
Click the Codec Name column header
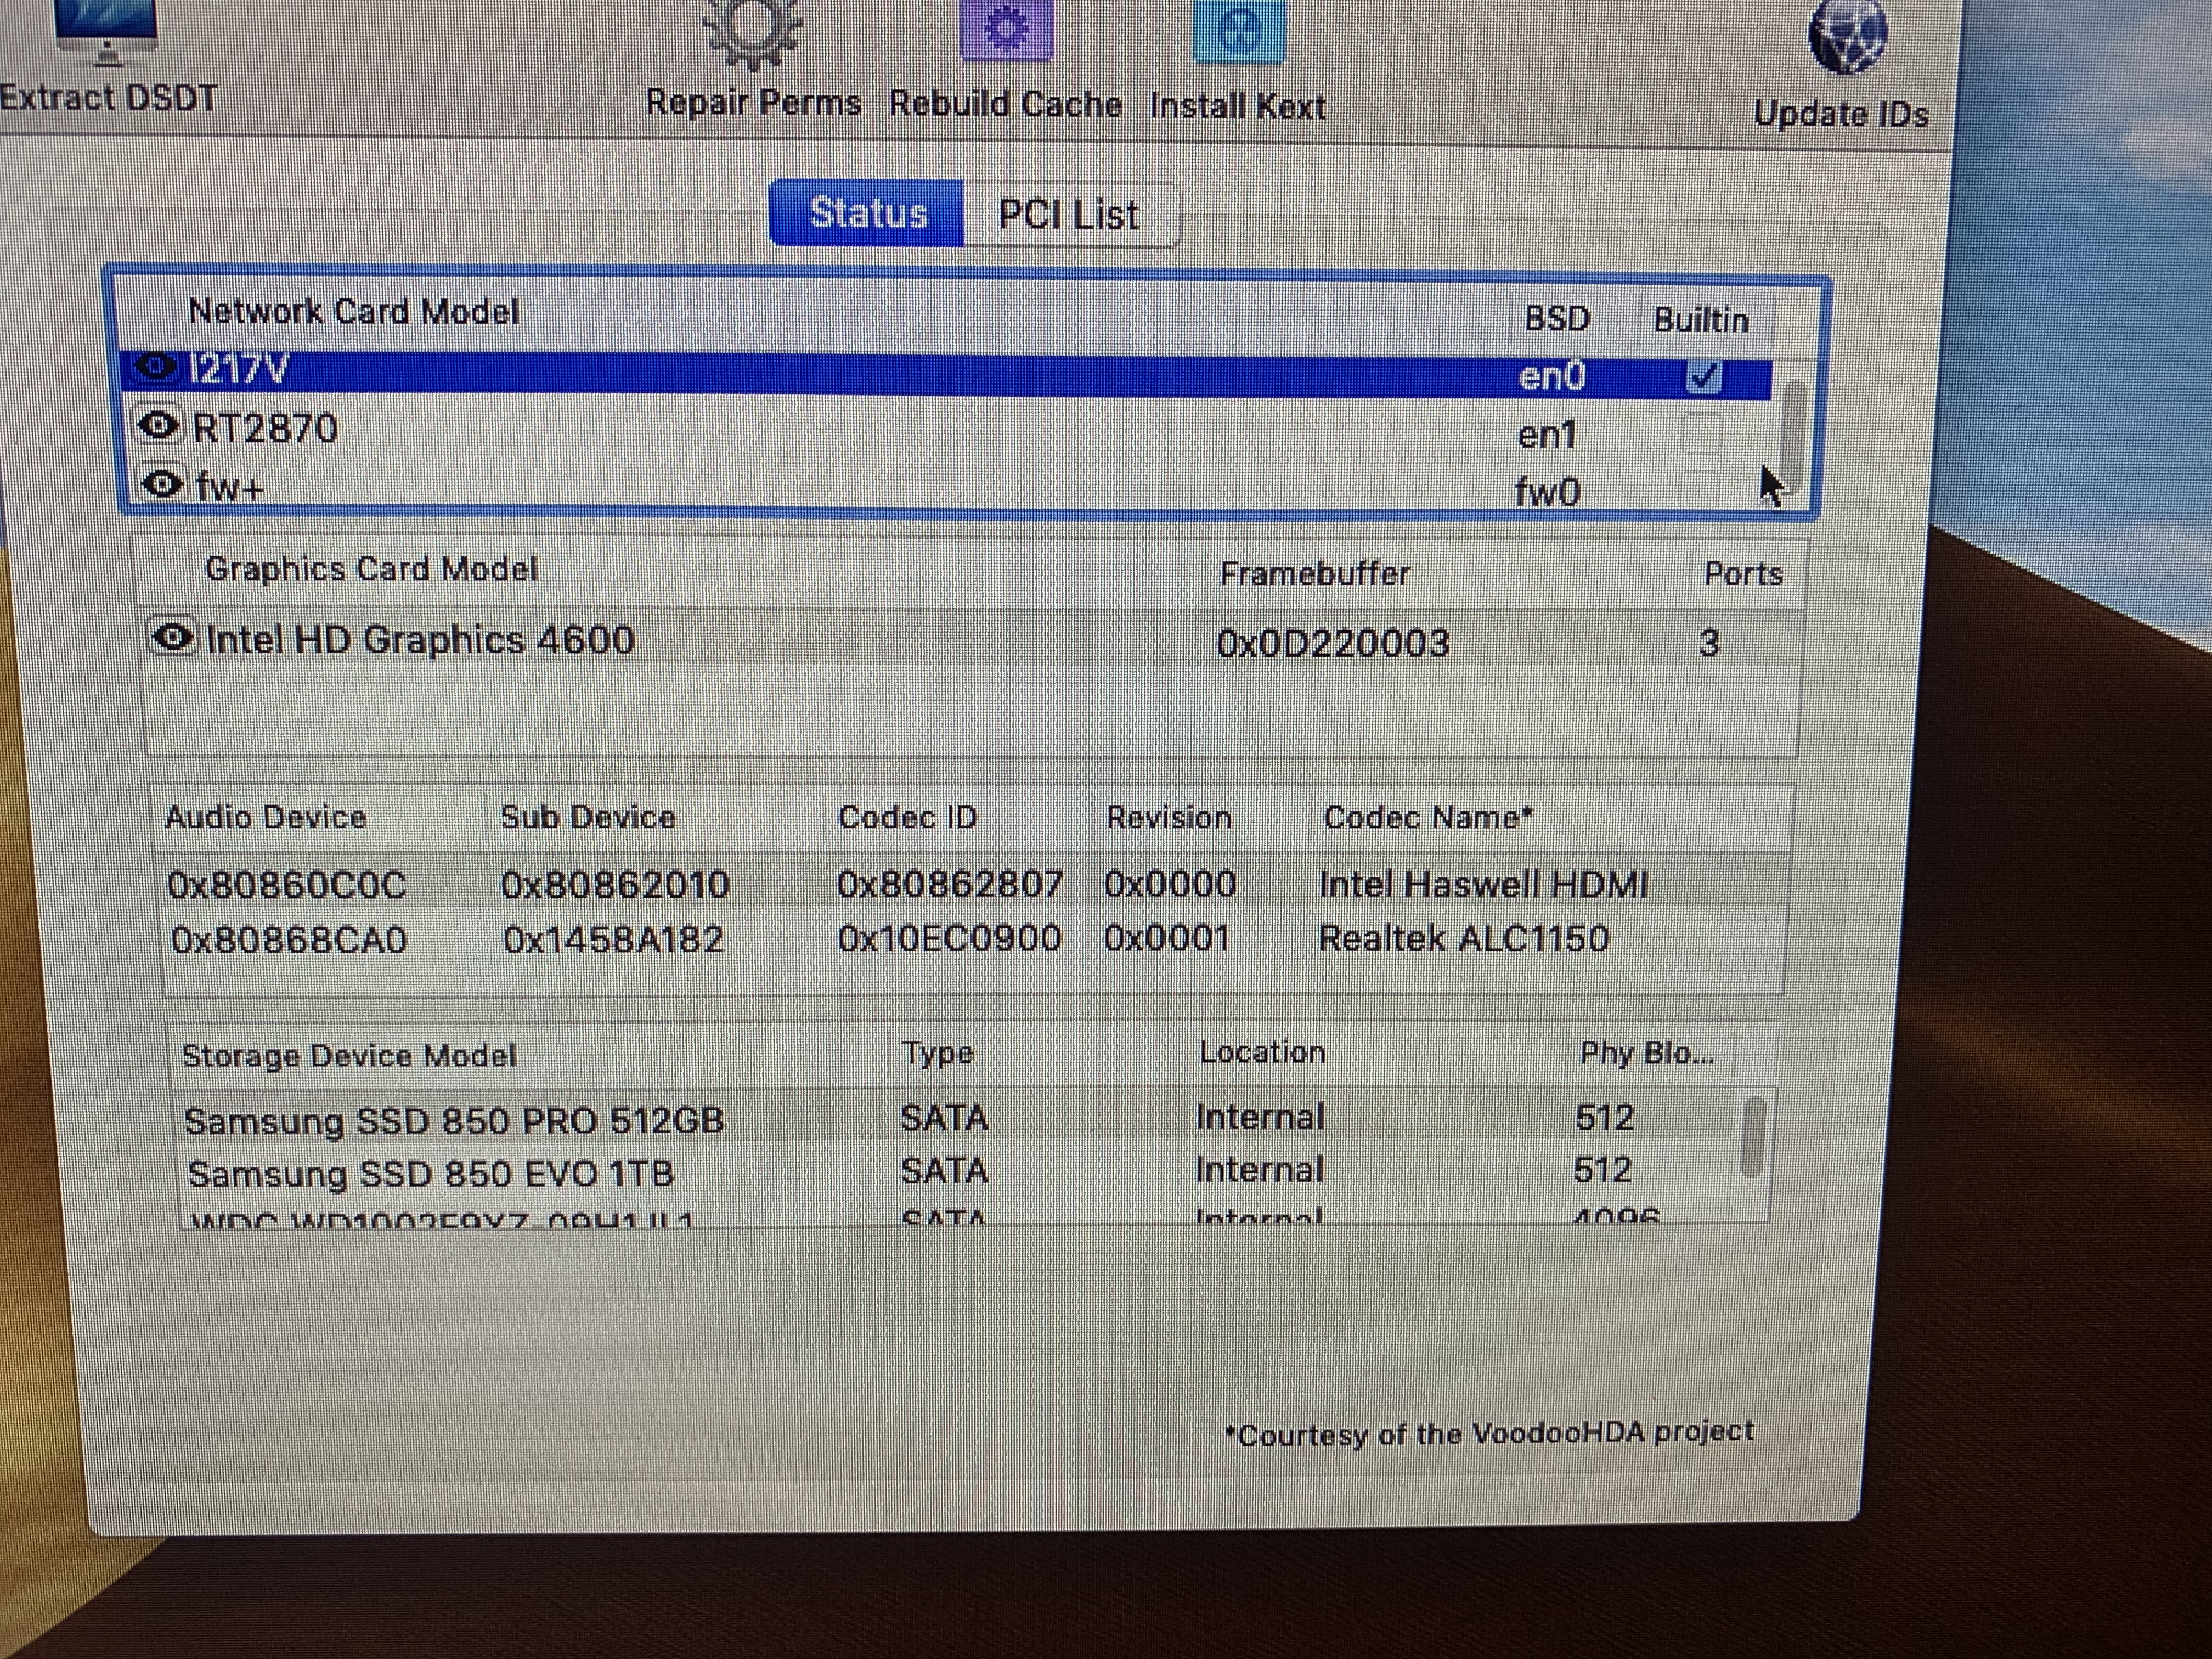click(x=1428, y=818)
